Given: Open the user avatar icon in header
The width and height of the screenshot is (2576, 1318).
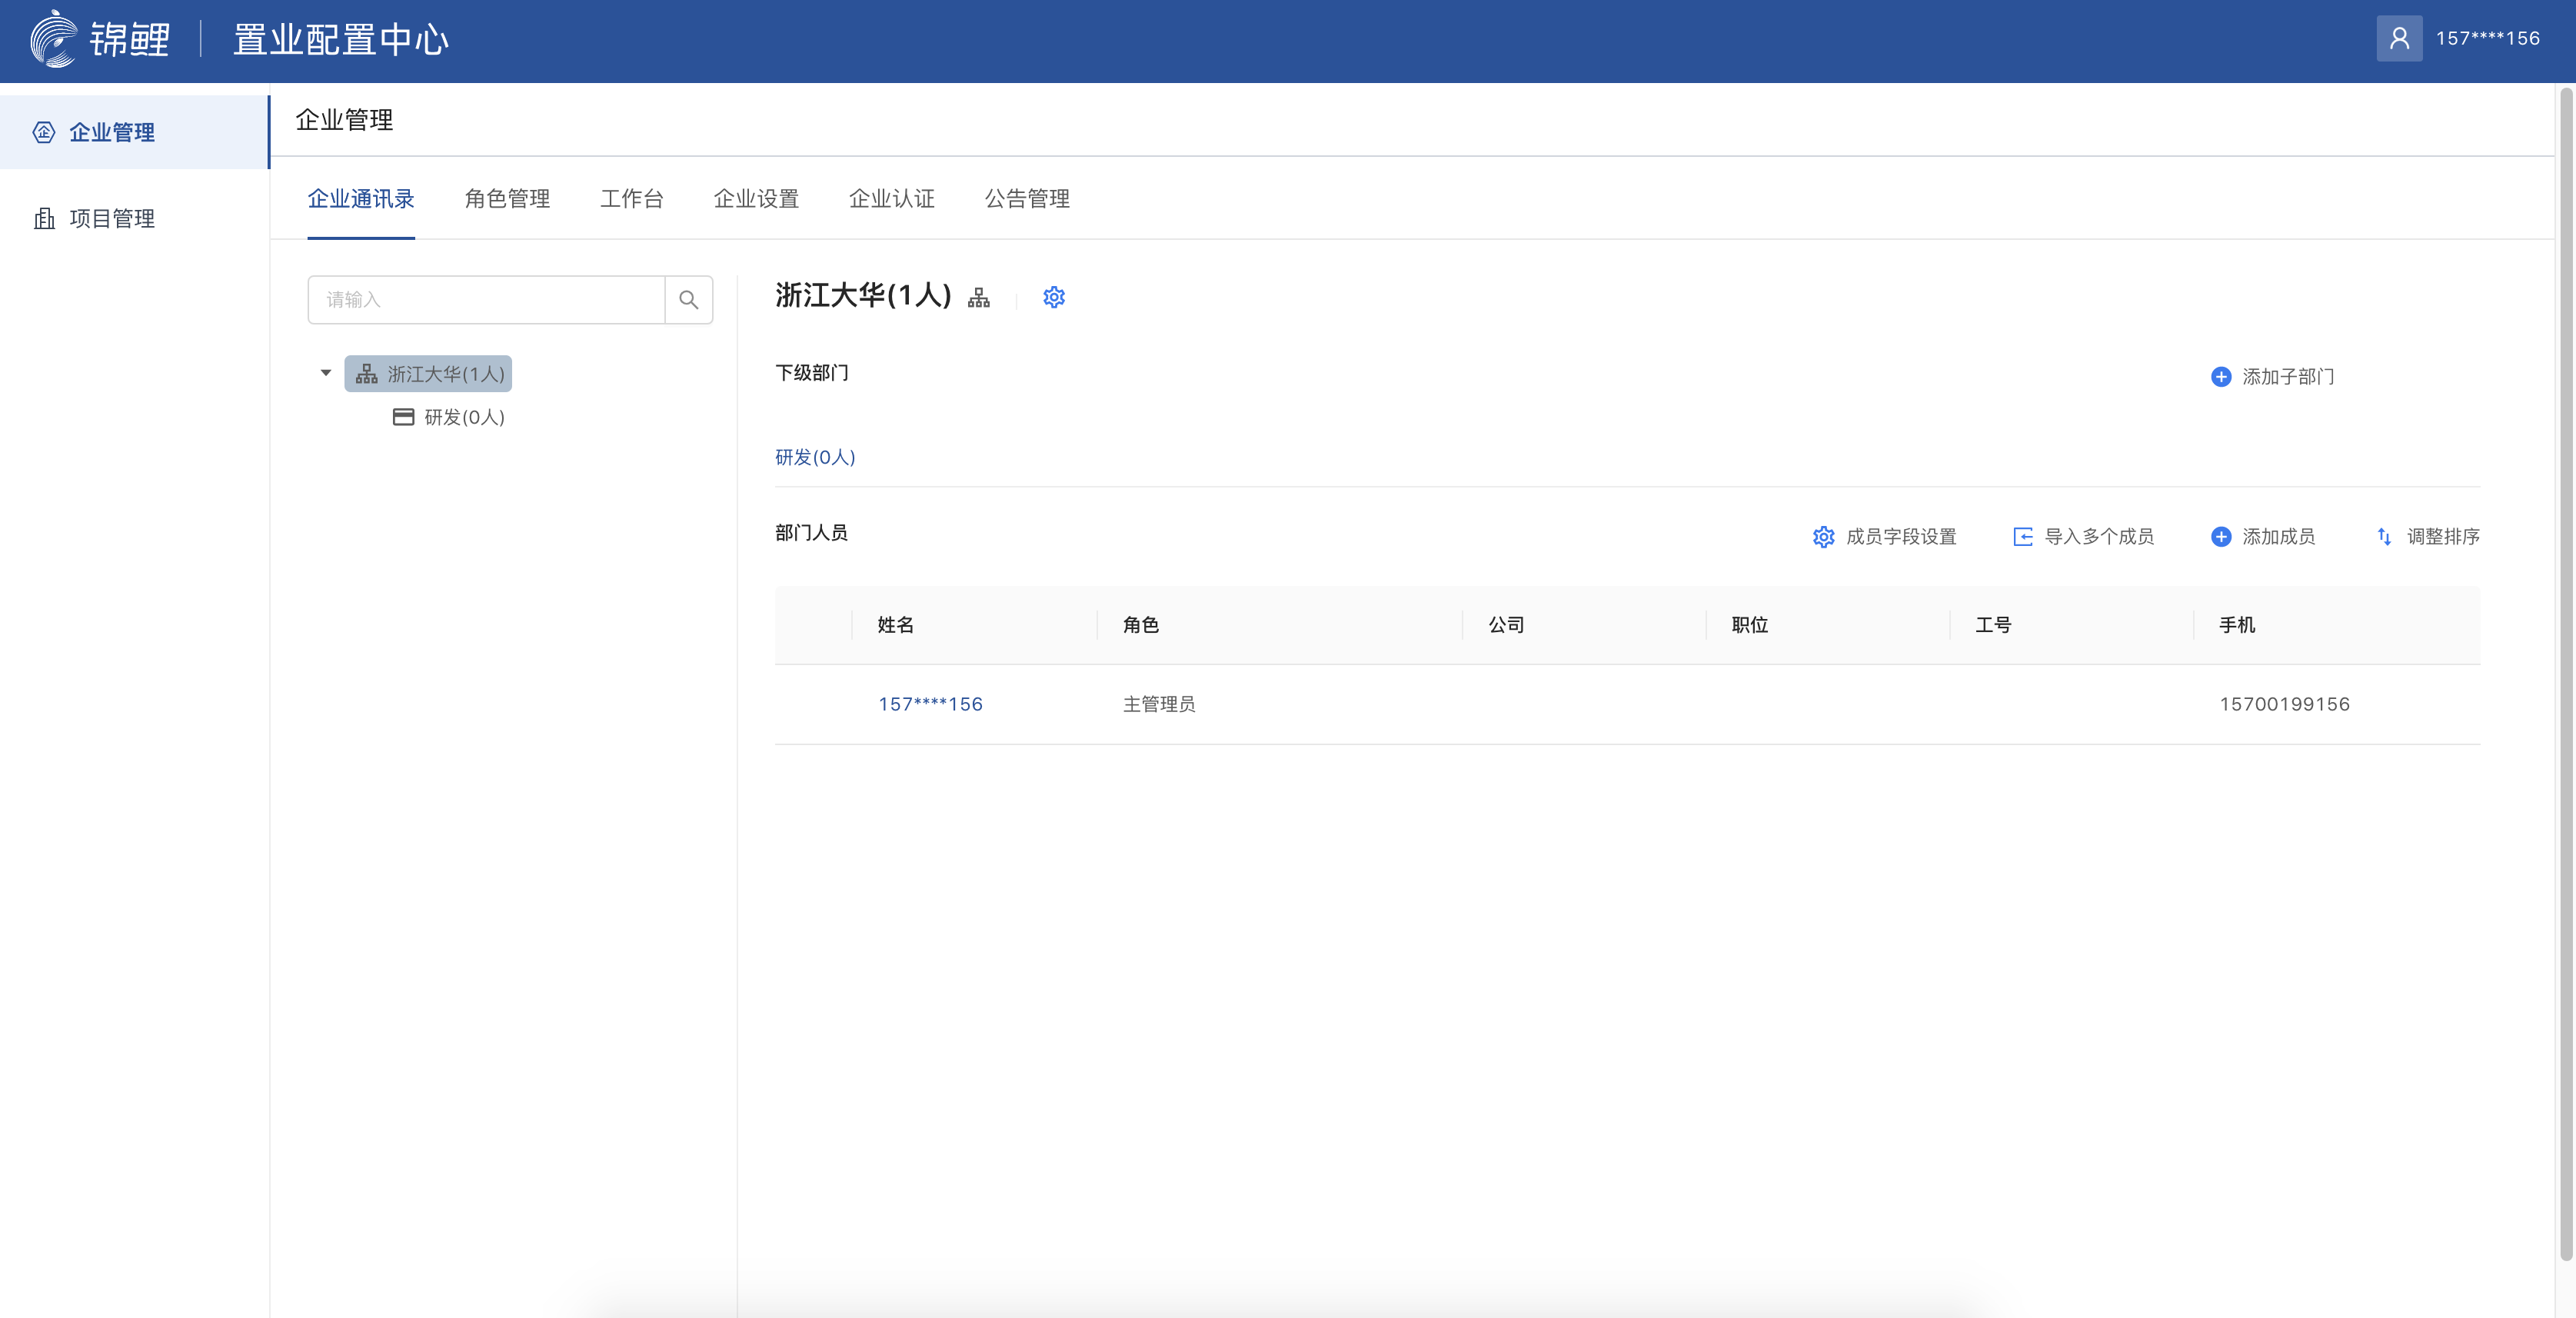Looking at the screenshot, I should 2399,39.
